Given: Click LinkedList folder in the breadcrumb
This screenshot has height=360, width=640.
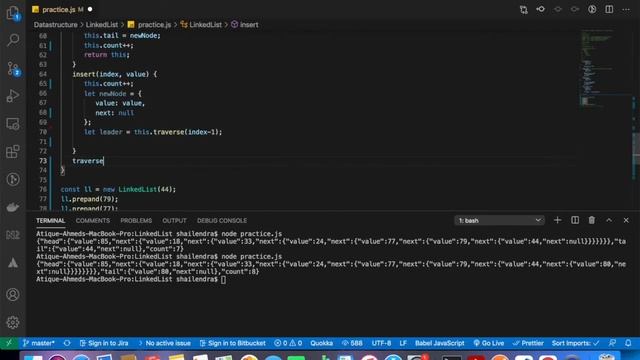Looking at the screenshot, I should coord(102,24).
